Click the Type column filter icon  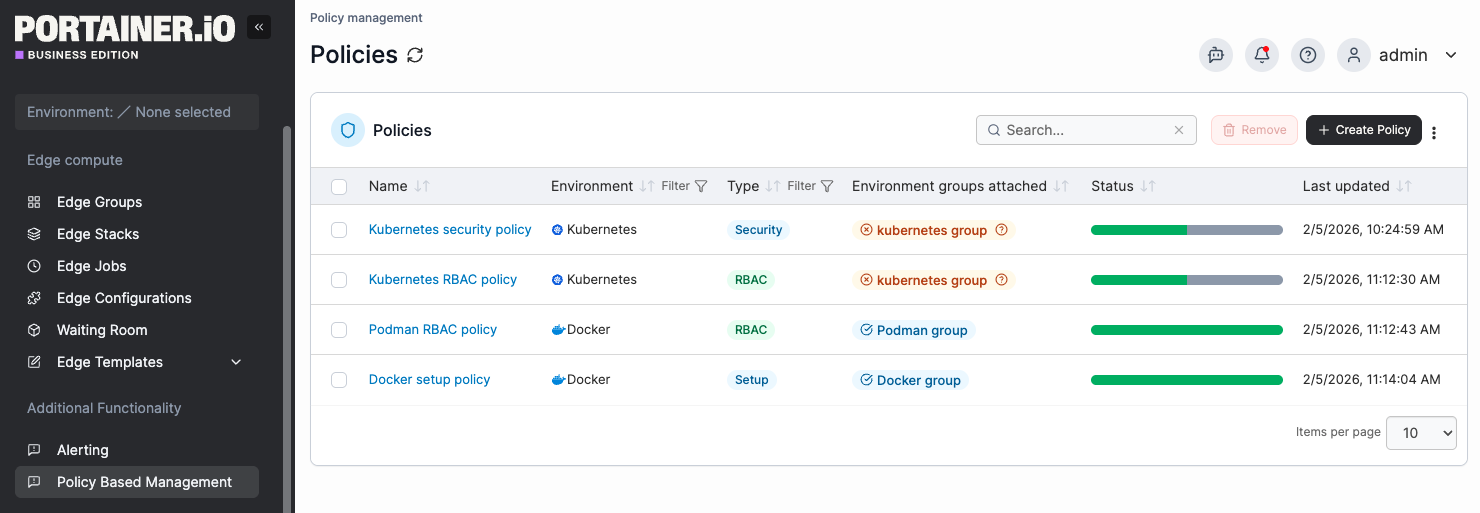pos(827,186)
